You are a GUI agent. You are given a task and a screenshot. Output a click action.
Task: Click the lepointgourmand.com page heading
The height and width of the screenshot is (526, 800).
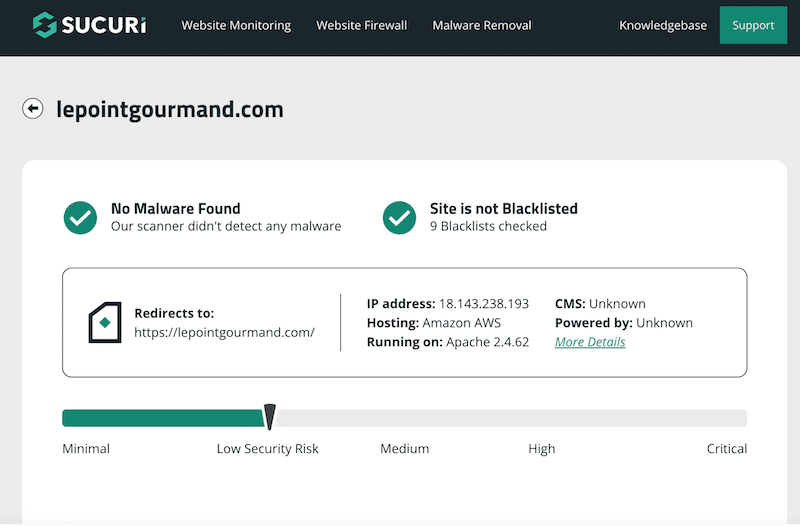[170, 109]
